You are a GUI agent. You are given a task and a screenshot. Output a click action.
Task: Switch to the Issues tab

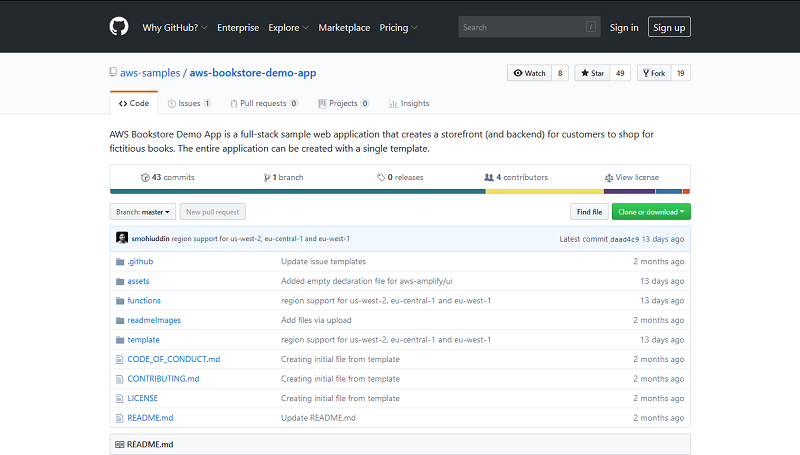189,104
